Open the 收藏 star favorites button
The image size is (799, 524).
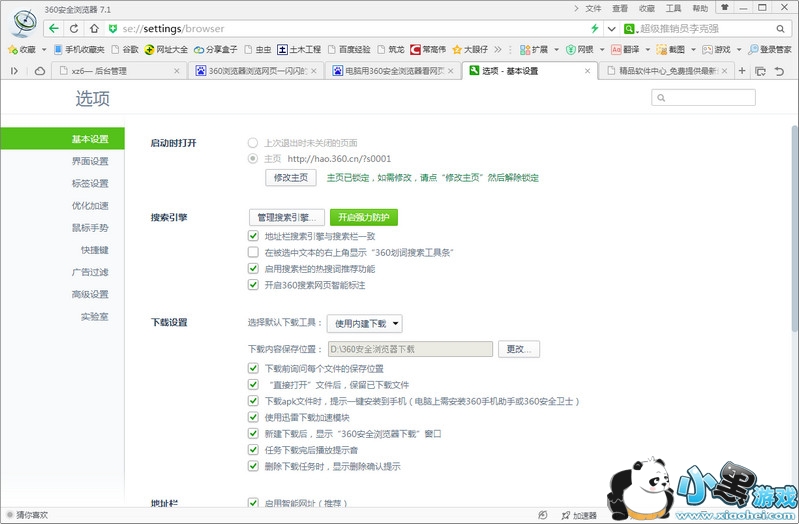click(x=22, y=49)
